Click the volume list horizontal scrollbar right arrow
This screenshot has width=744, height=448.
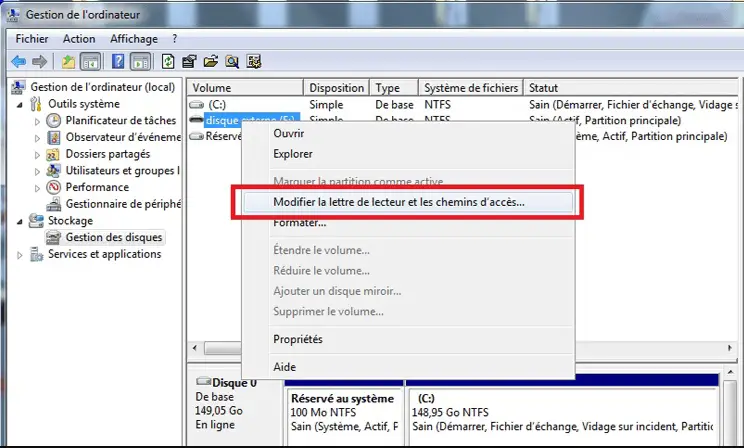point(729,348)
